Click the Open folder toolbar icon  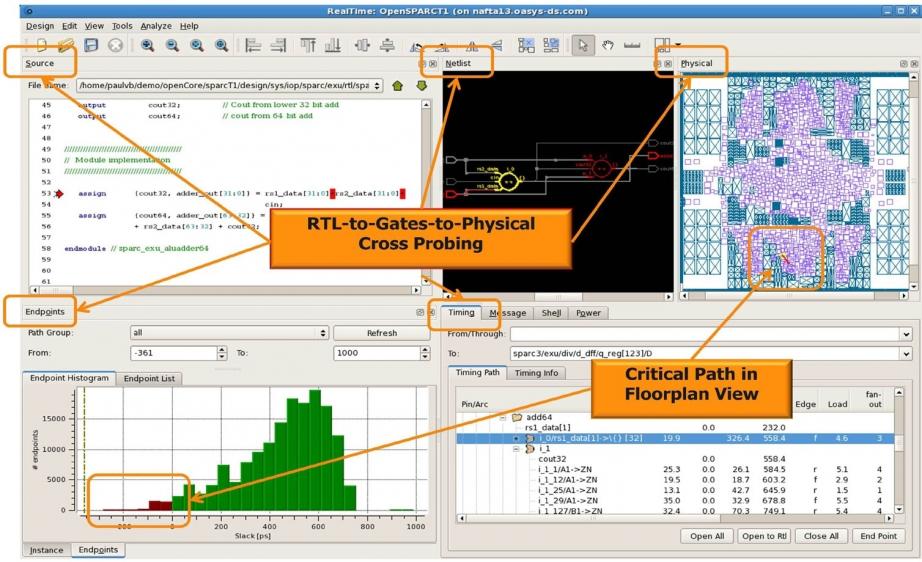point(66,45)
